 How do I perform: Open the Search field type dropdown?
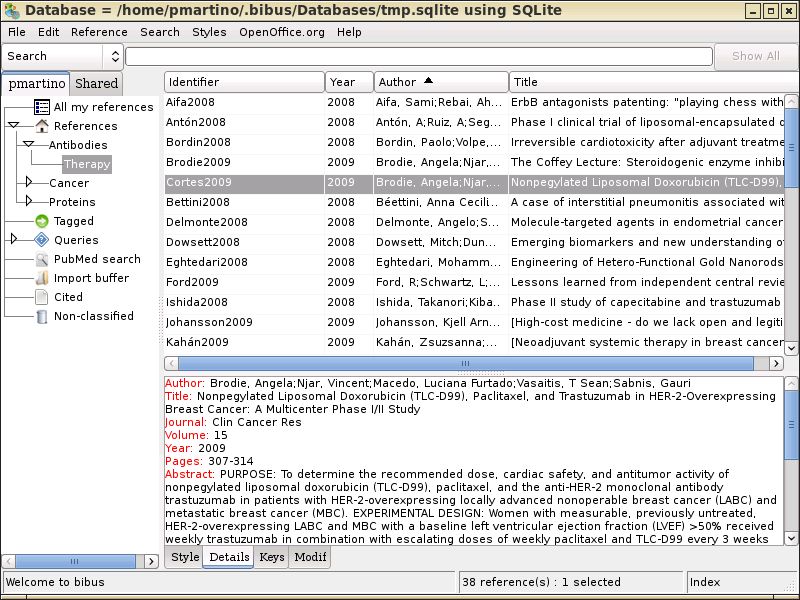point(115,56)
